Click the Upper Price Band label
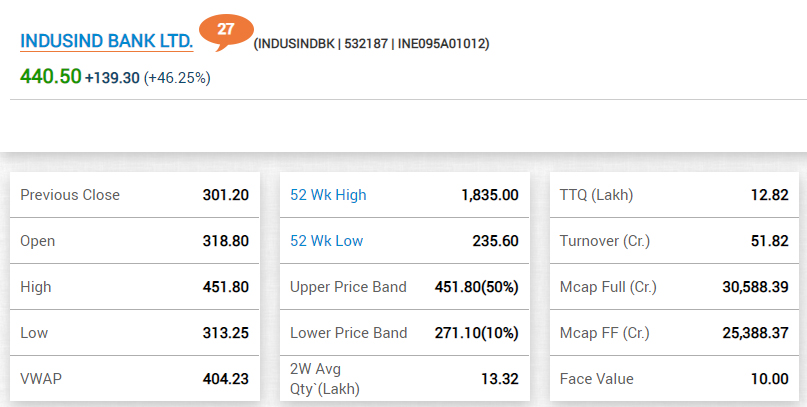807x407 pixels. click(x=348, y=287)
